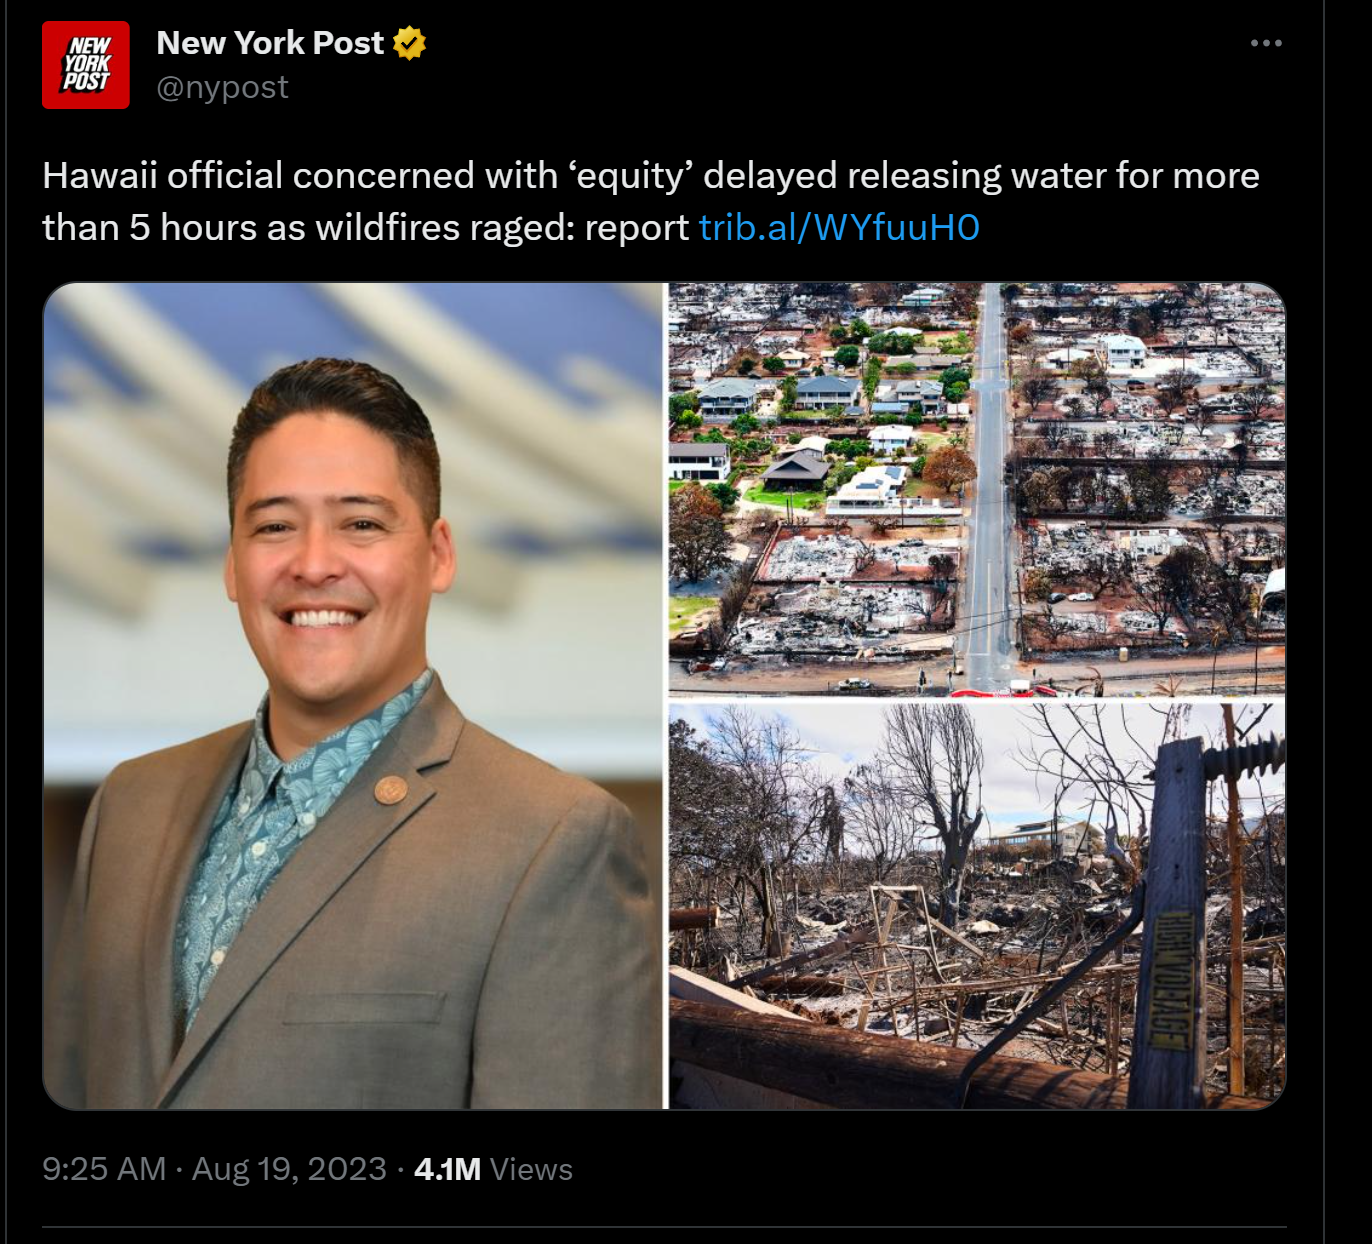
Task: Click the 4.1M Views count
Action: pos(493,1169)
